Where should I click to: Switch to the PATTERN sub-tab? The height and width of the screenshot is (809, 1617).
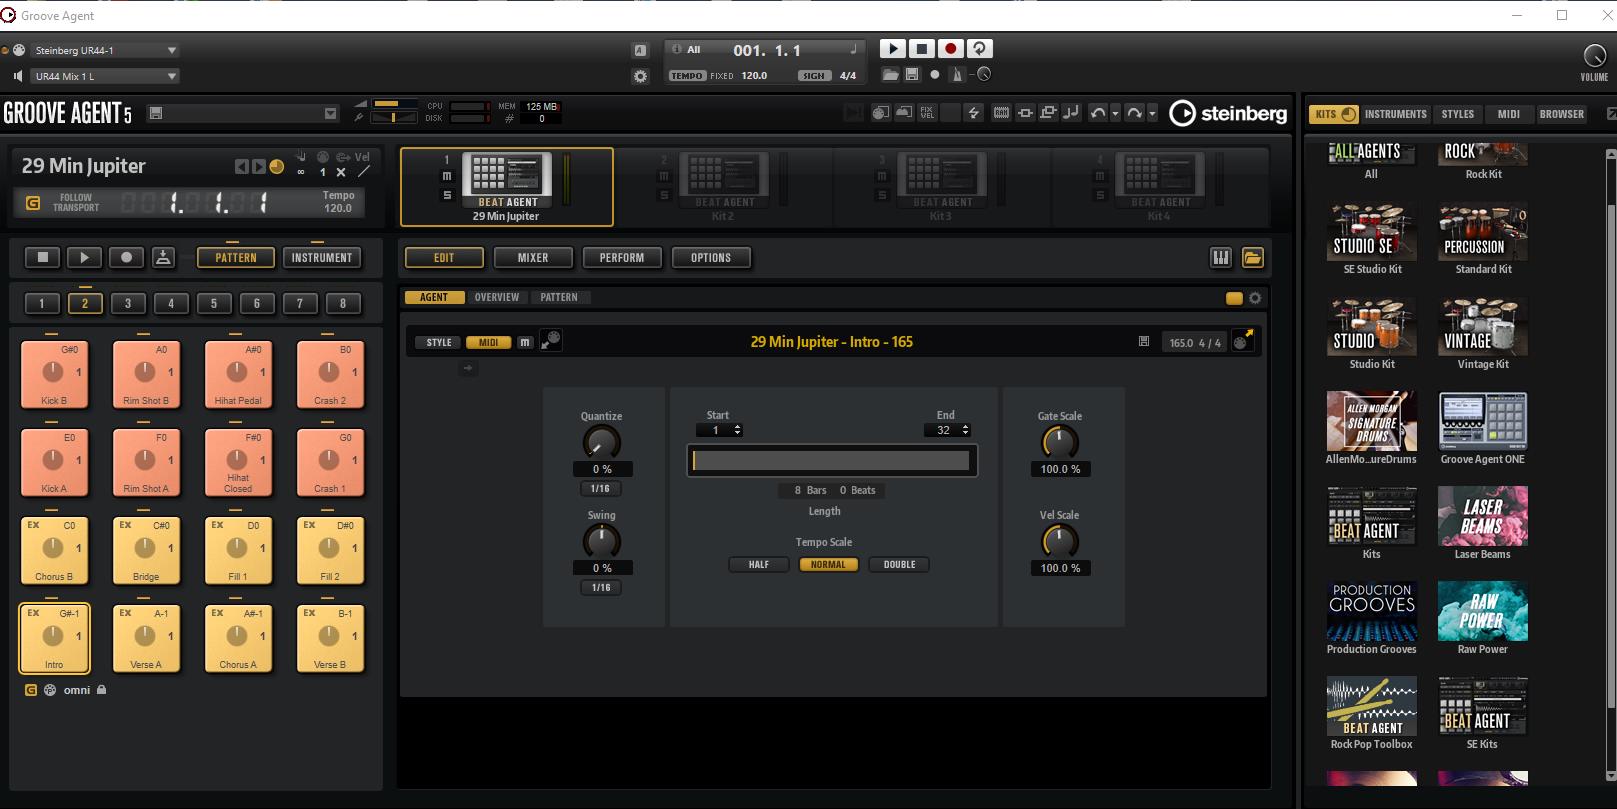pos(559,297)
